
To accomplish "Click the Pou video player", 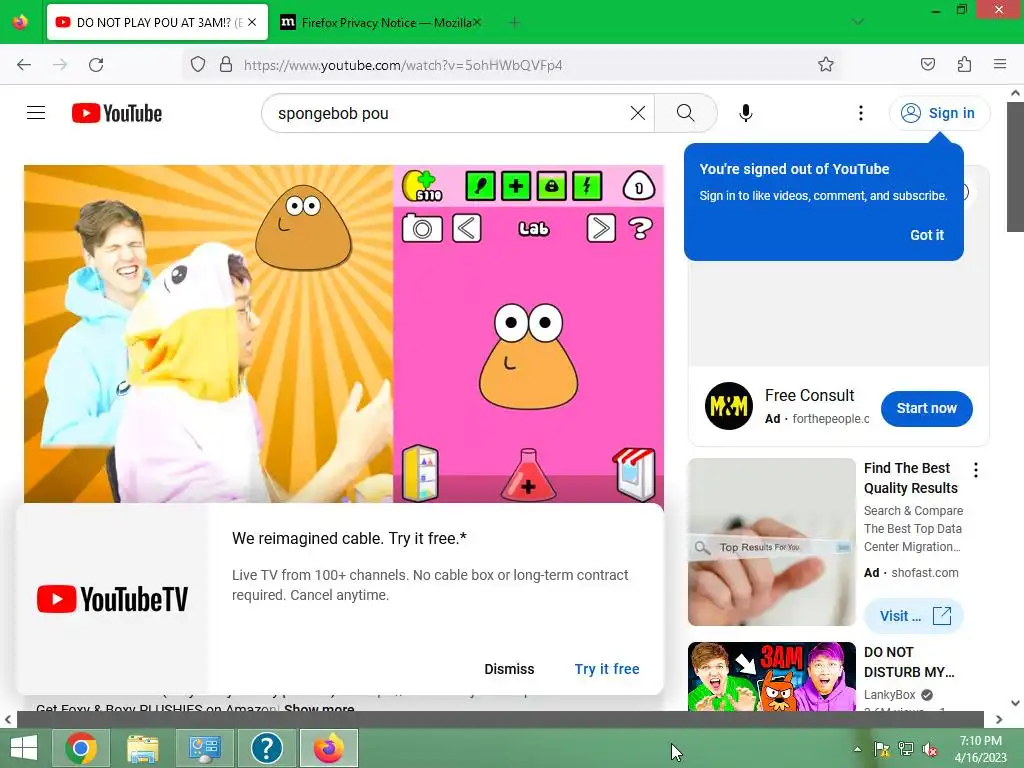I will click(344, 333).
